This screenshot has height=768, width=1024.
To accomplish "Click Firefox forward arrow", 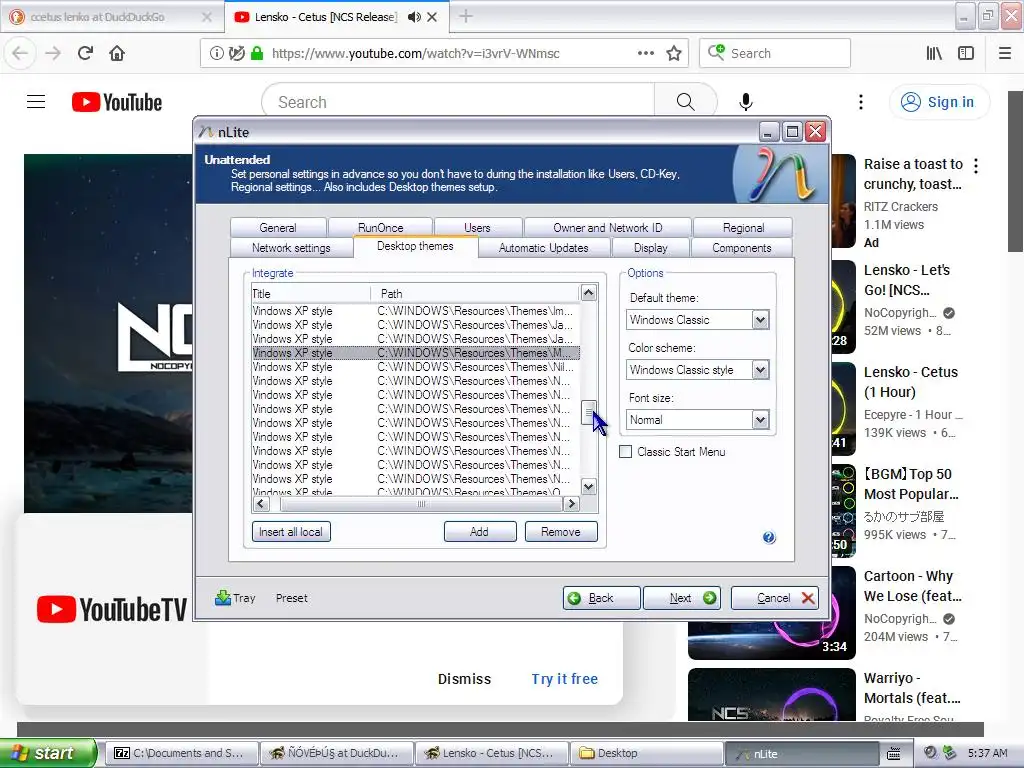I will coord(53,53).
